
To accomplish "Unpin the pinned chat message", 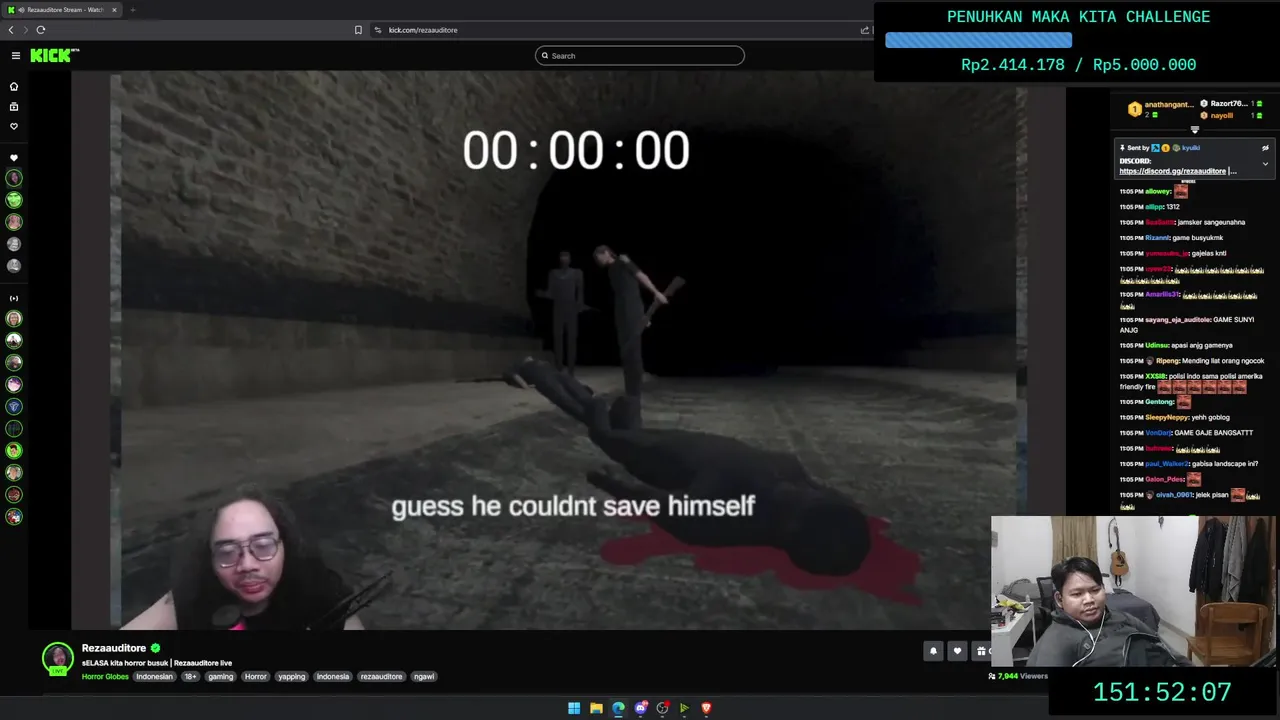I will [1265, 148].
